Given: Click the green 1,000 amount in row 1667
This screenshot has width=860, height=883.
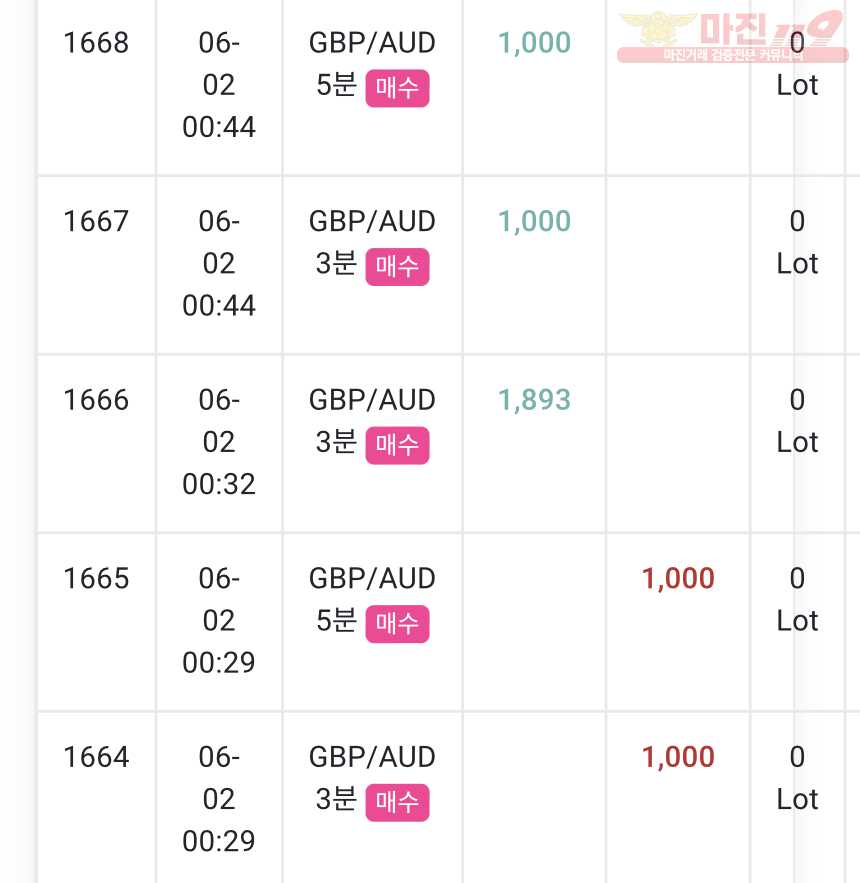Looking at the screenshot, I should (x=534, y=222).
